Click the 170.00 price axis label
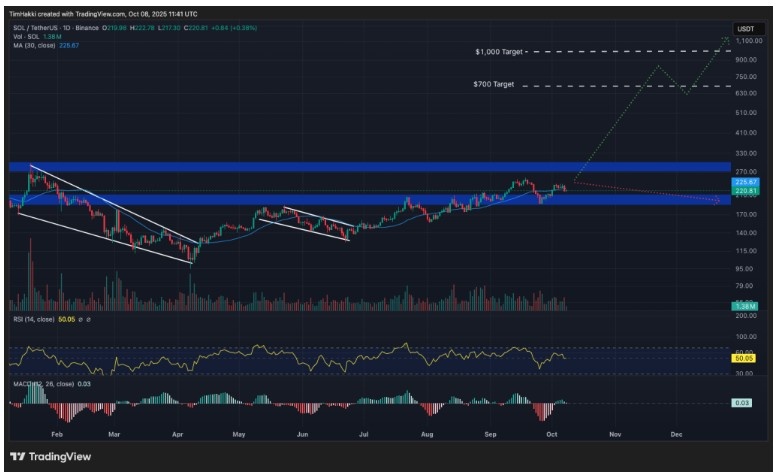Screen dimensions: 777x473 coord(746,214)
